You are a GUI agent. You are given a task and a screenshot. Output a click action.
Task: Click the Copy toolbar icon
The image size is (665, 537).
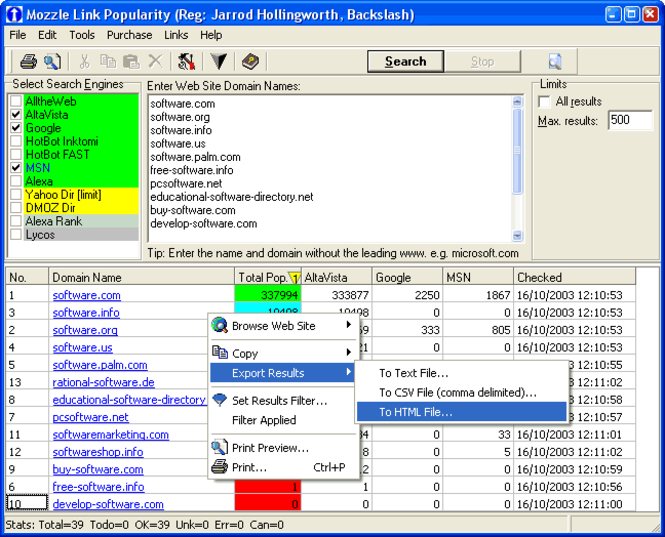pyautogui.click(x=108, y=62)
